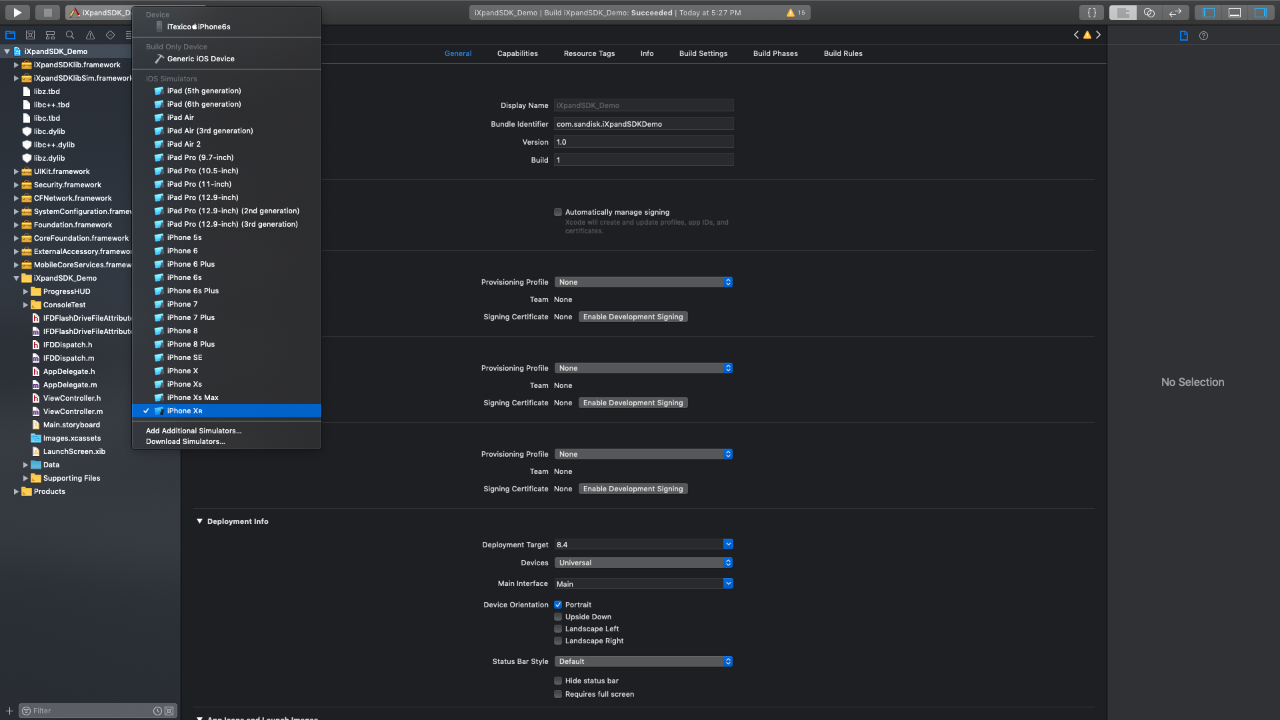The width and height of the screenshot is (1280, 720).
Task: Enable Landscape Right orientation
Action: click(558, 641)
